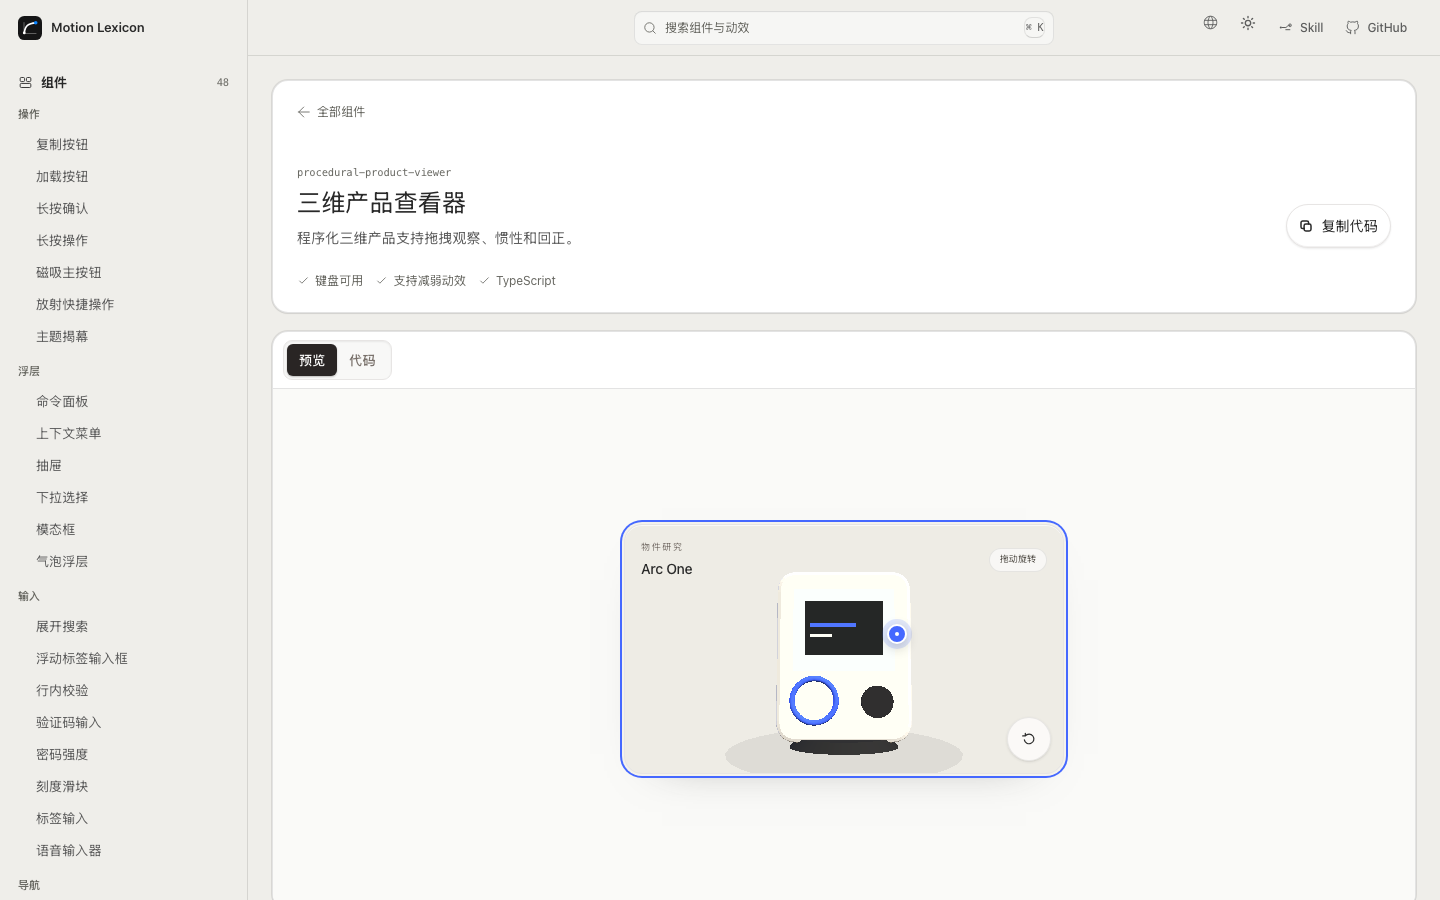The width and height of the screenshot is (1440, 900).
Task: Click the 组件 sidebar heading
Action: point(54,83)
